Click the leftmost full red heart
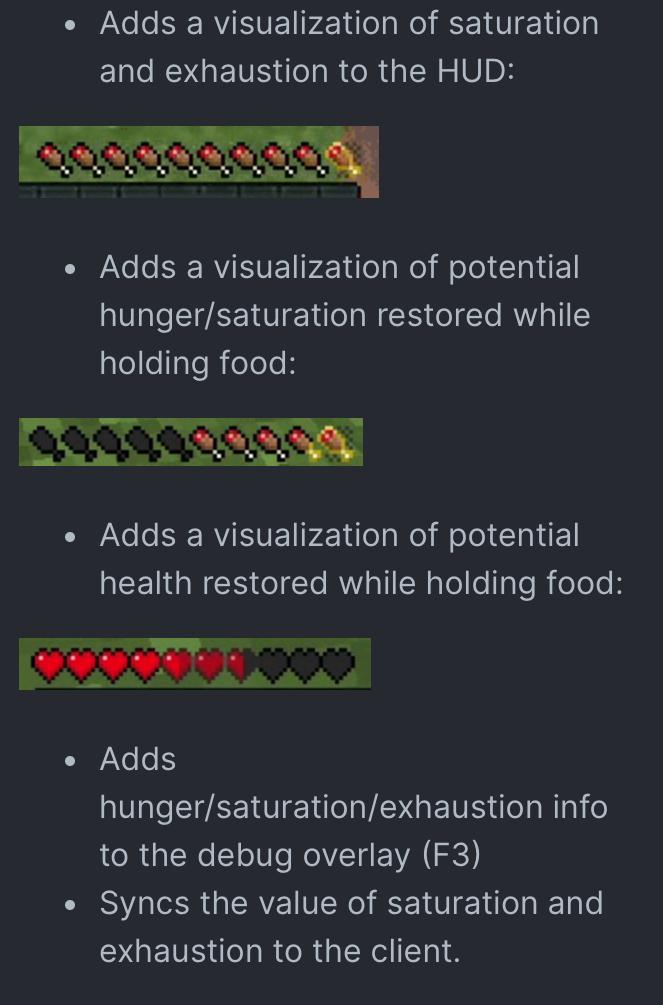 click(x=49, y=665)
